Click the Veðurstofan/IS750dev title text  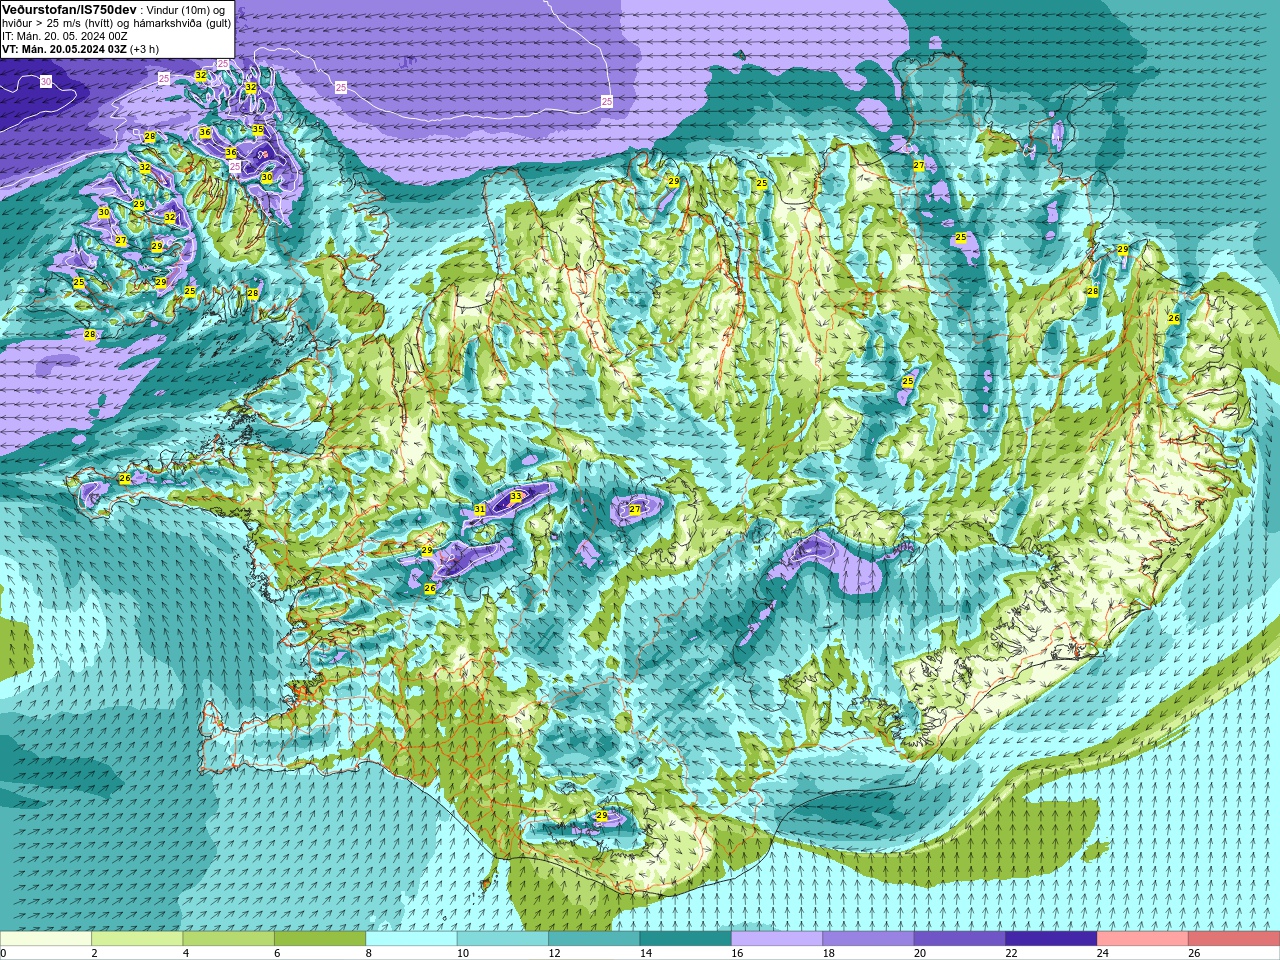(x=68, y=9)
